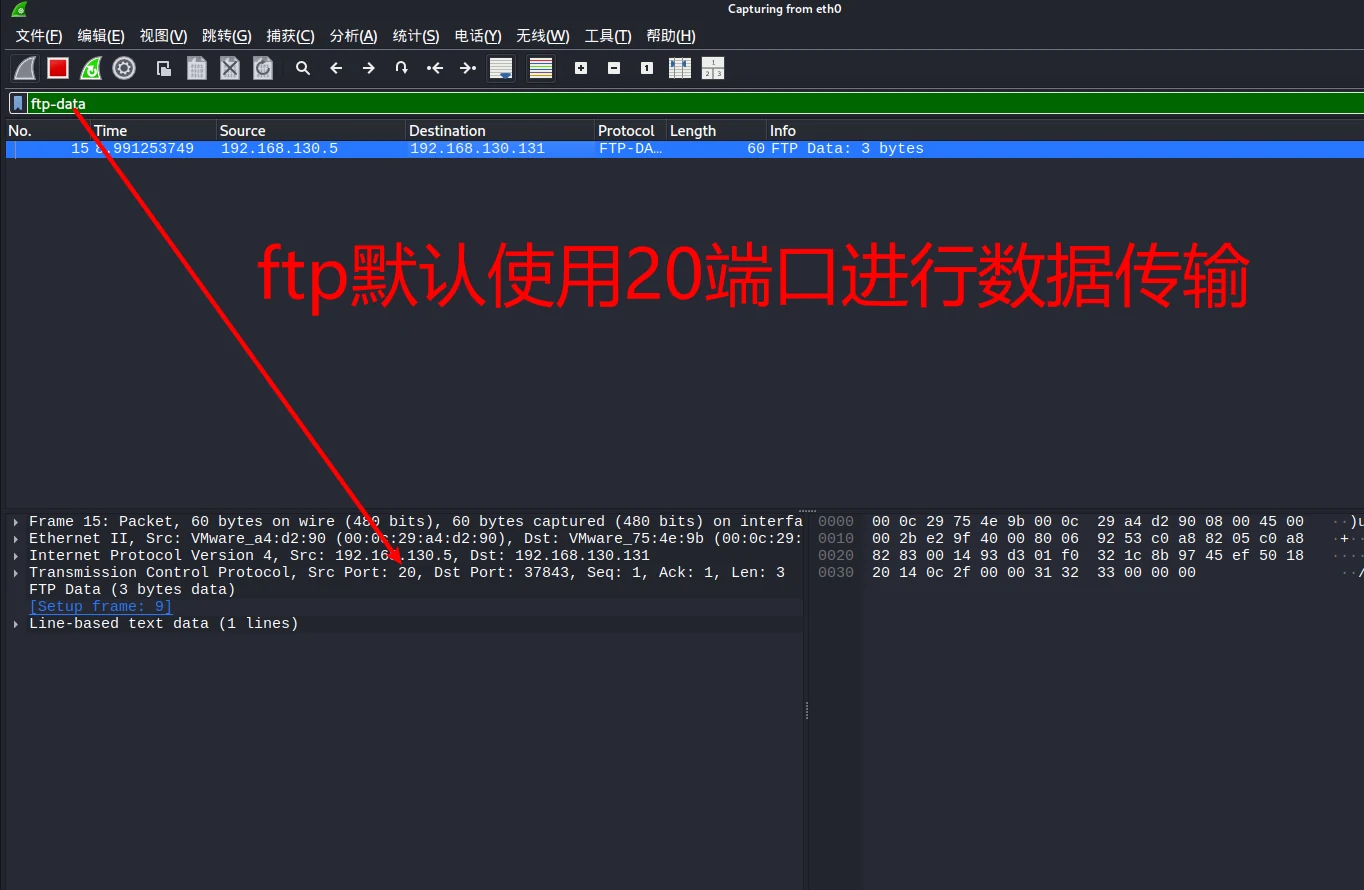Go back to previous packet
This screenshot has height=890, width=1364.
(336, 68)
